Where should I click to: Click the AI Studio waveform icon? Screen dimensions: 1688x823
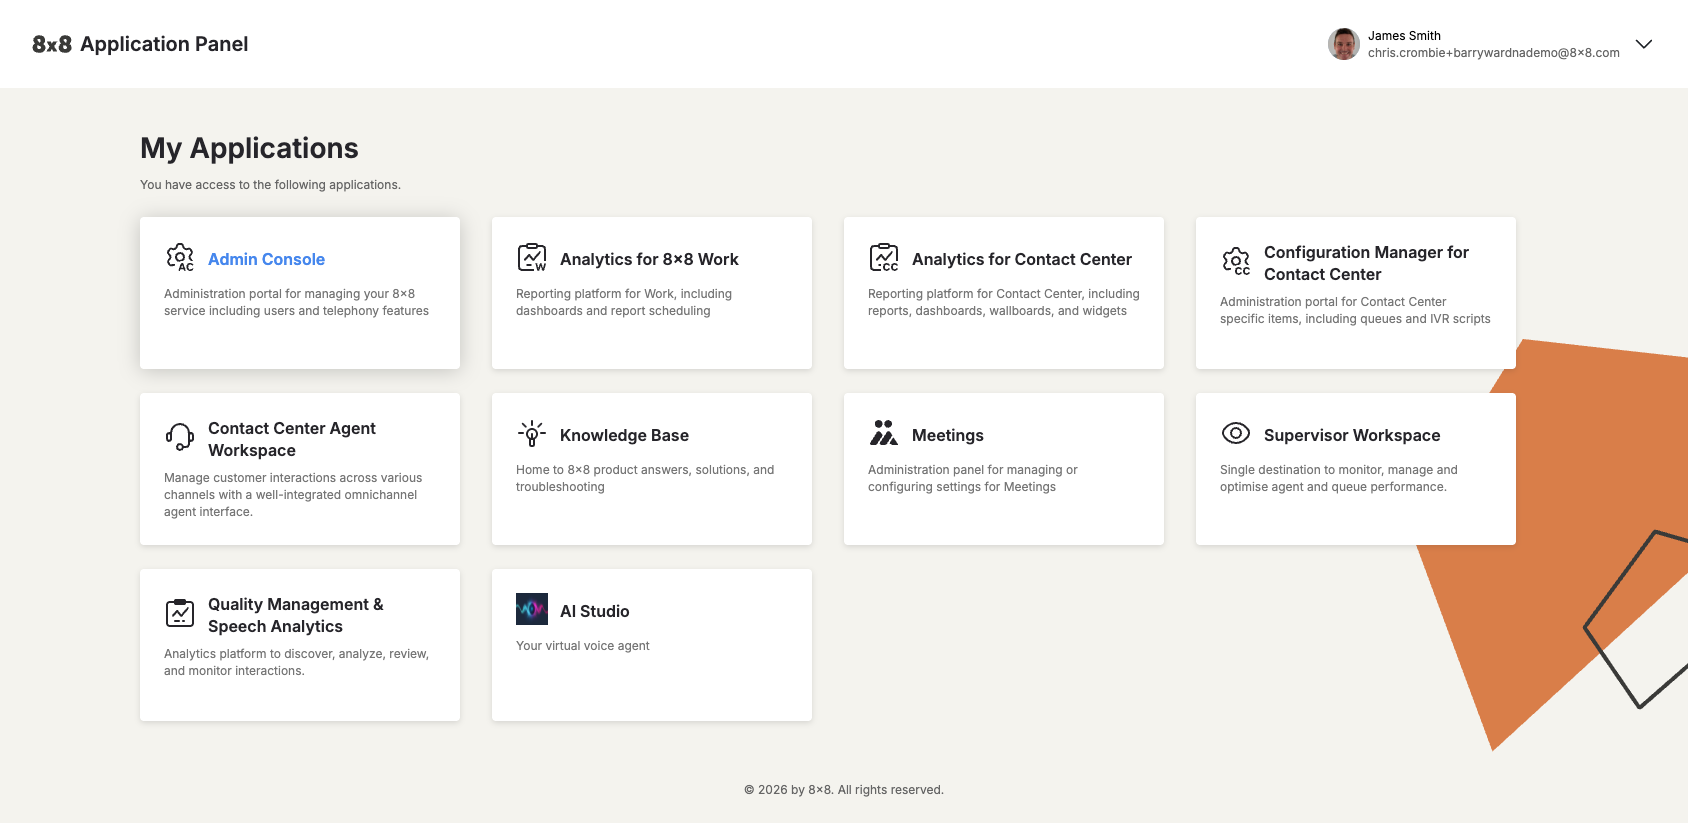click(532, 609)
